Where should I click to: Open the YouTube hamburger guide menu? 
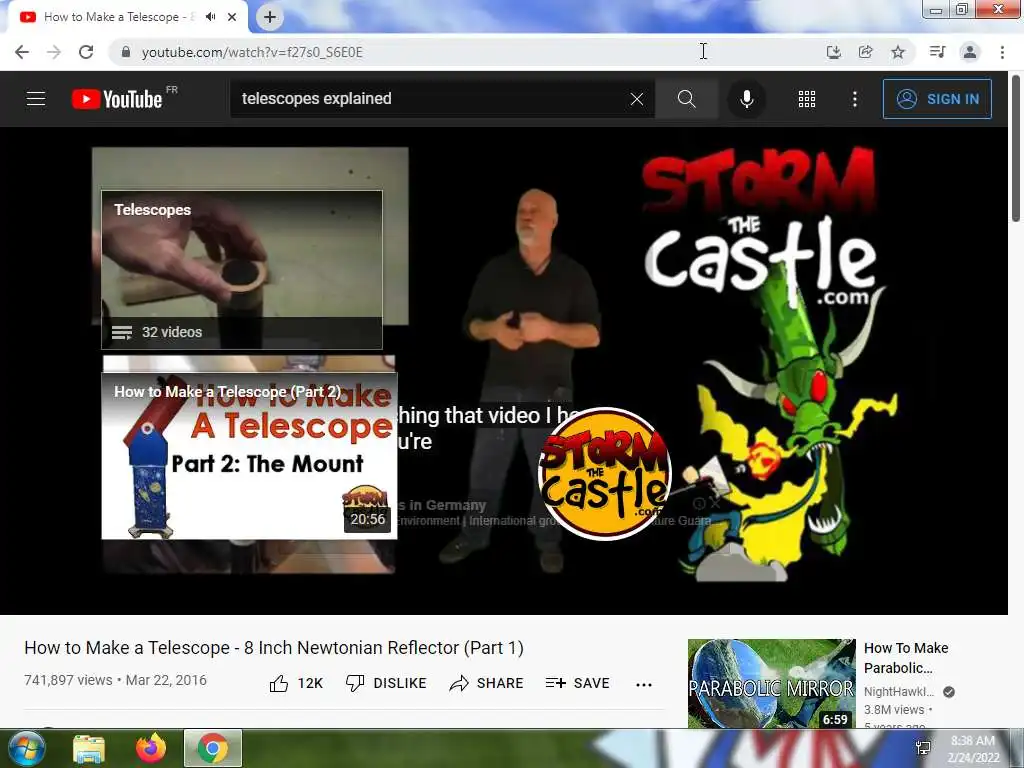(x=36, y=99)
